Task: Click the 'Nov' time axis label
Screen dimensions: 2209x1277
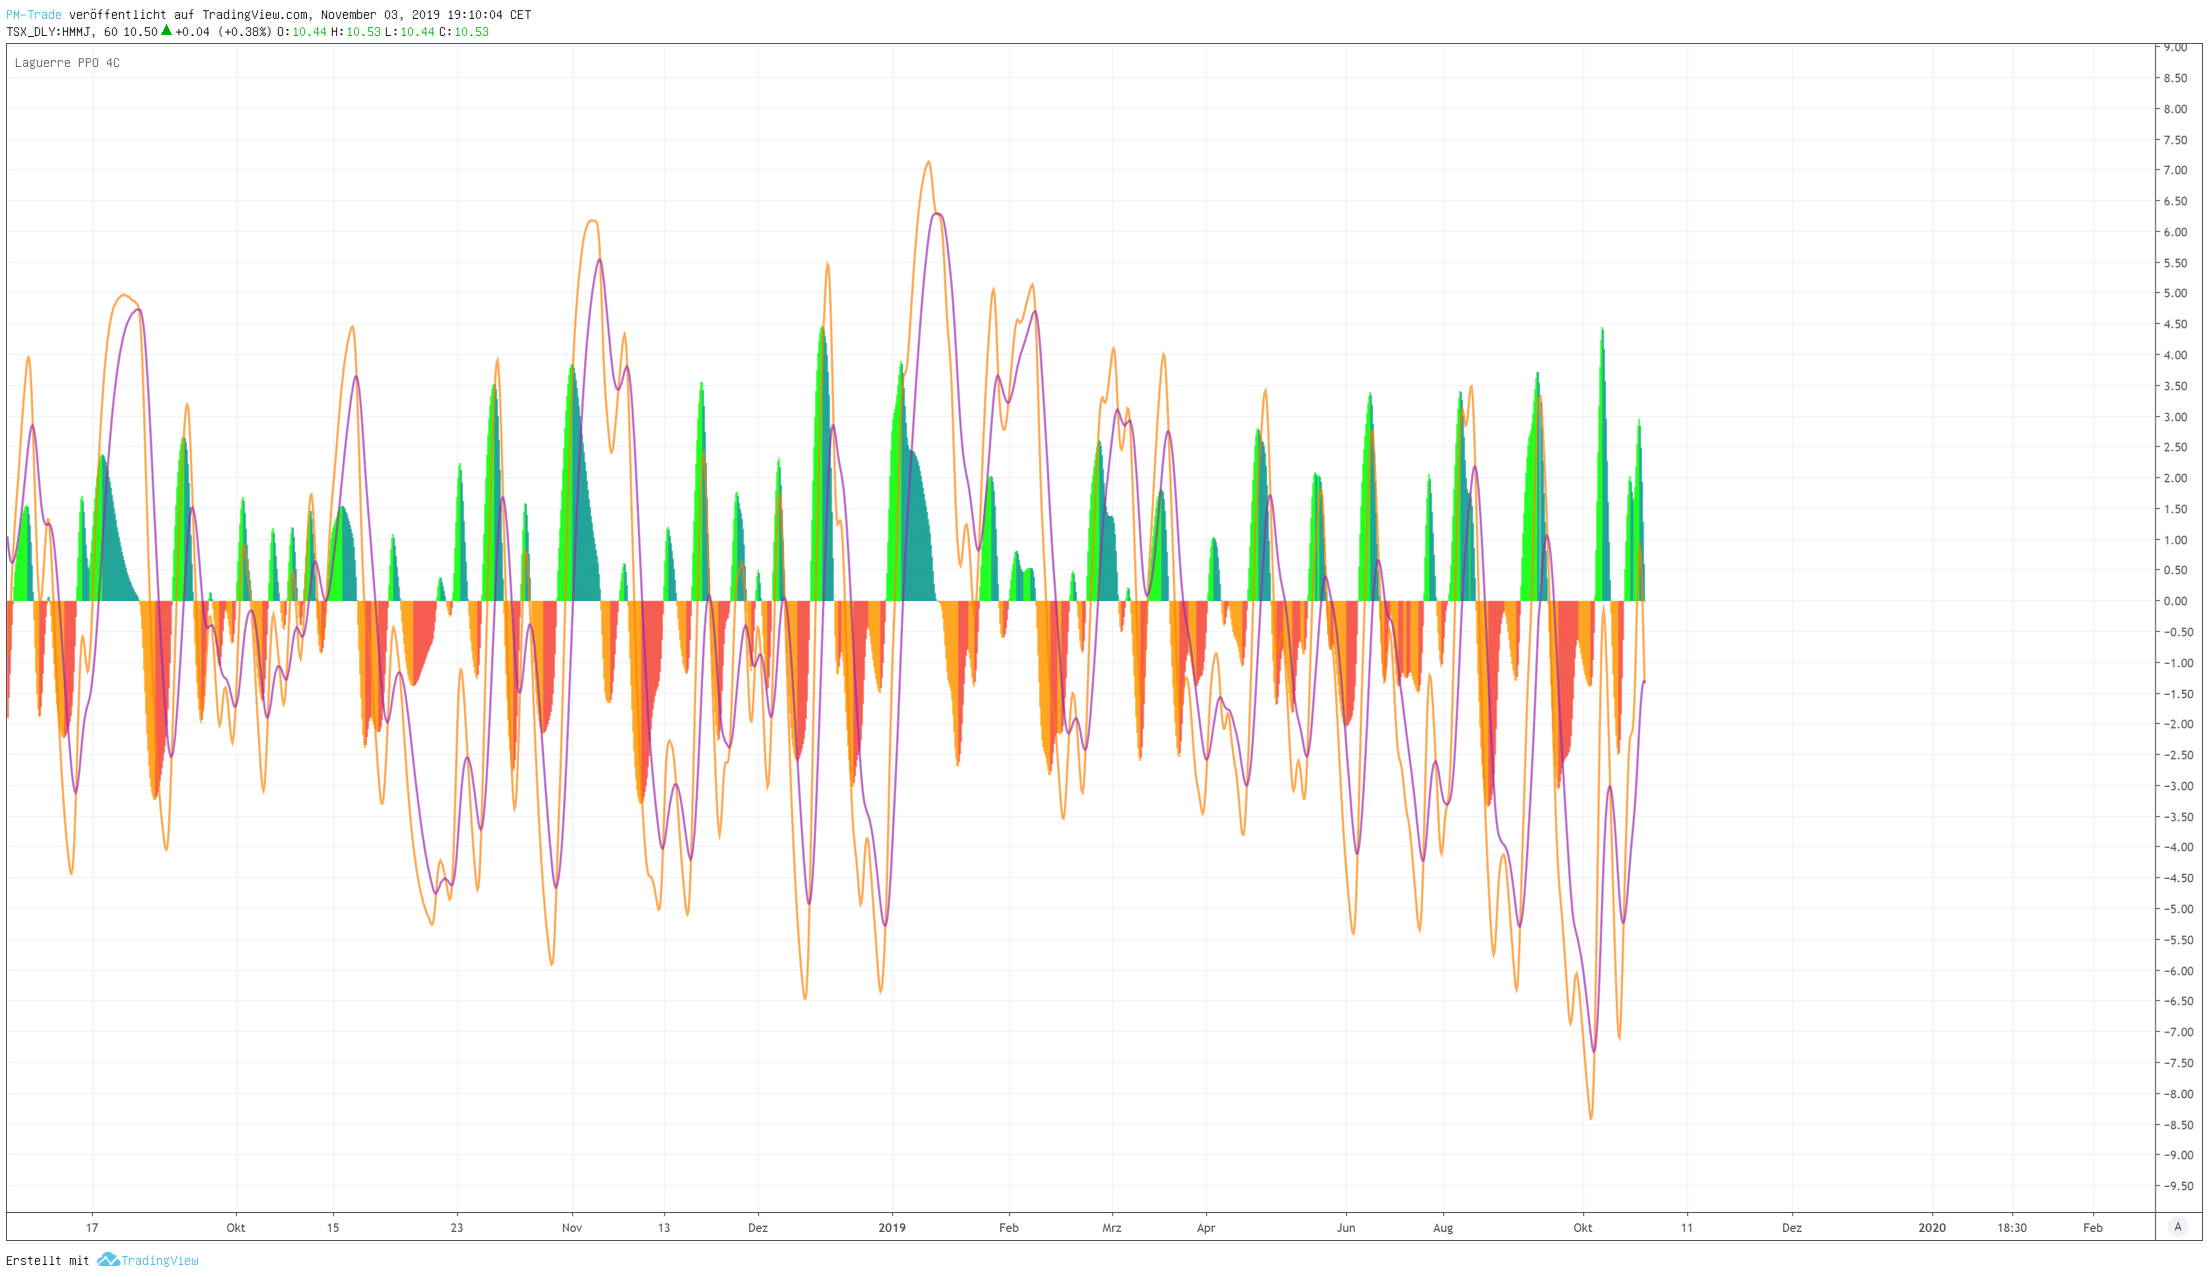Action: tap(572, 1228)
